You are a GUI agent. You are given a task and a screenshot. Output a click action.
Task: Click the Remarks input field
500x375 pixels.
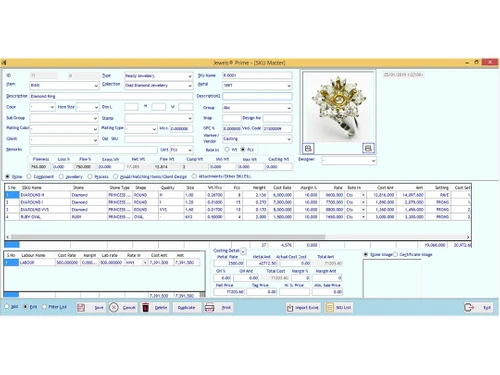pos(93,150)
